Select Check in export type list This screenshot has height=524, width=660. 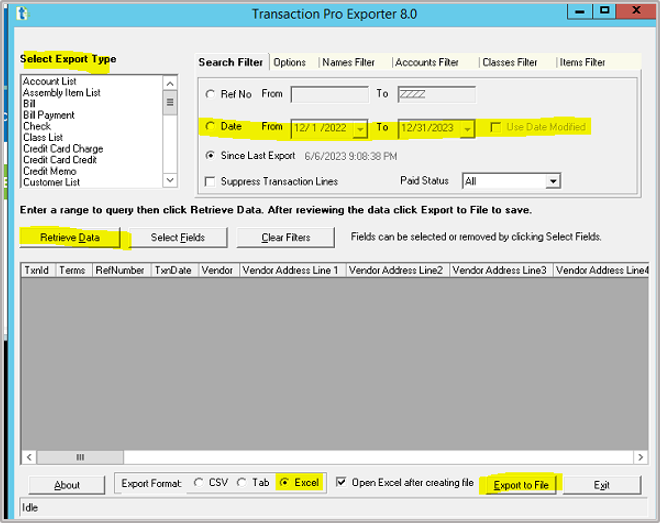(x=37, y=126)
